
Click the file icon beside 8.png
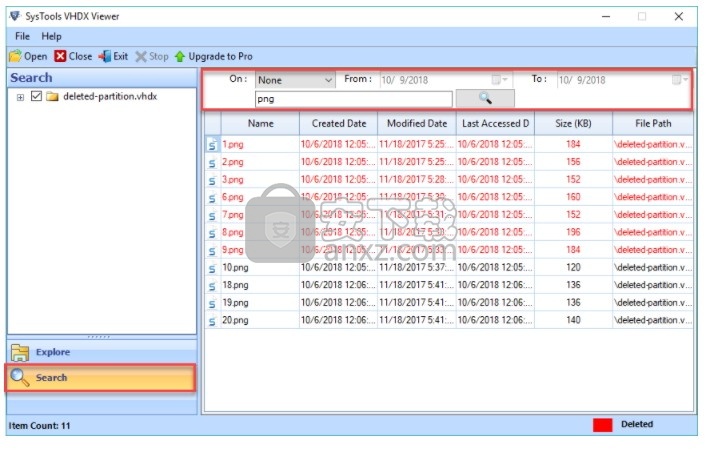tap(212, 233)
